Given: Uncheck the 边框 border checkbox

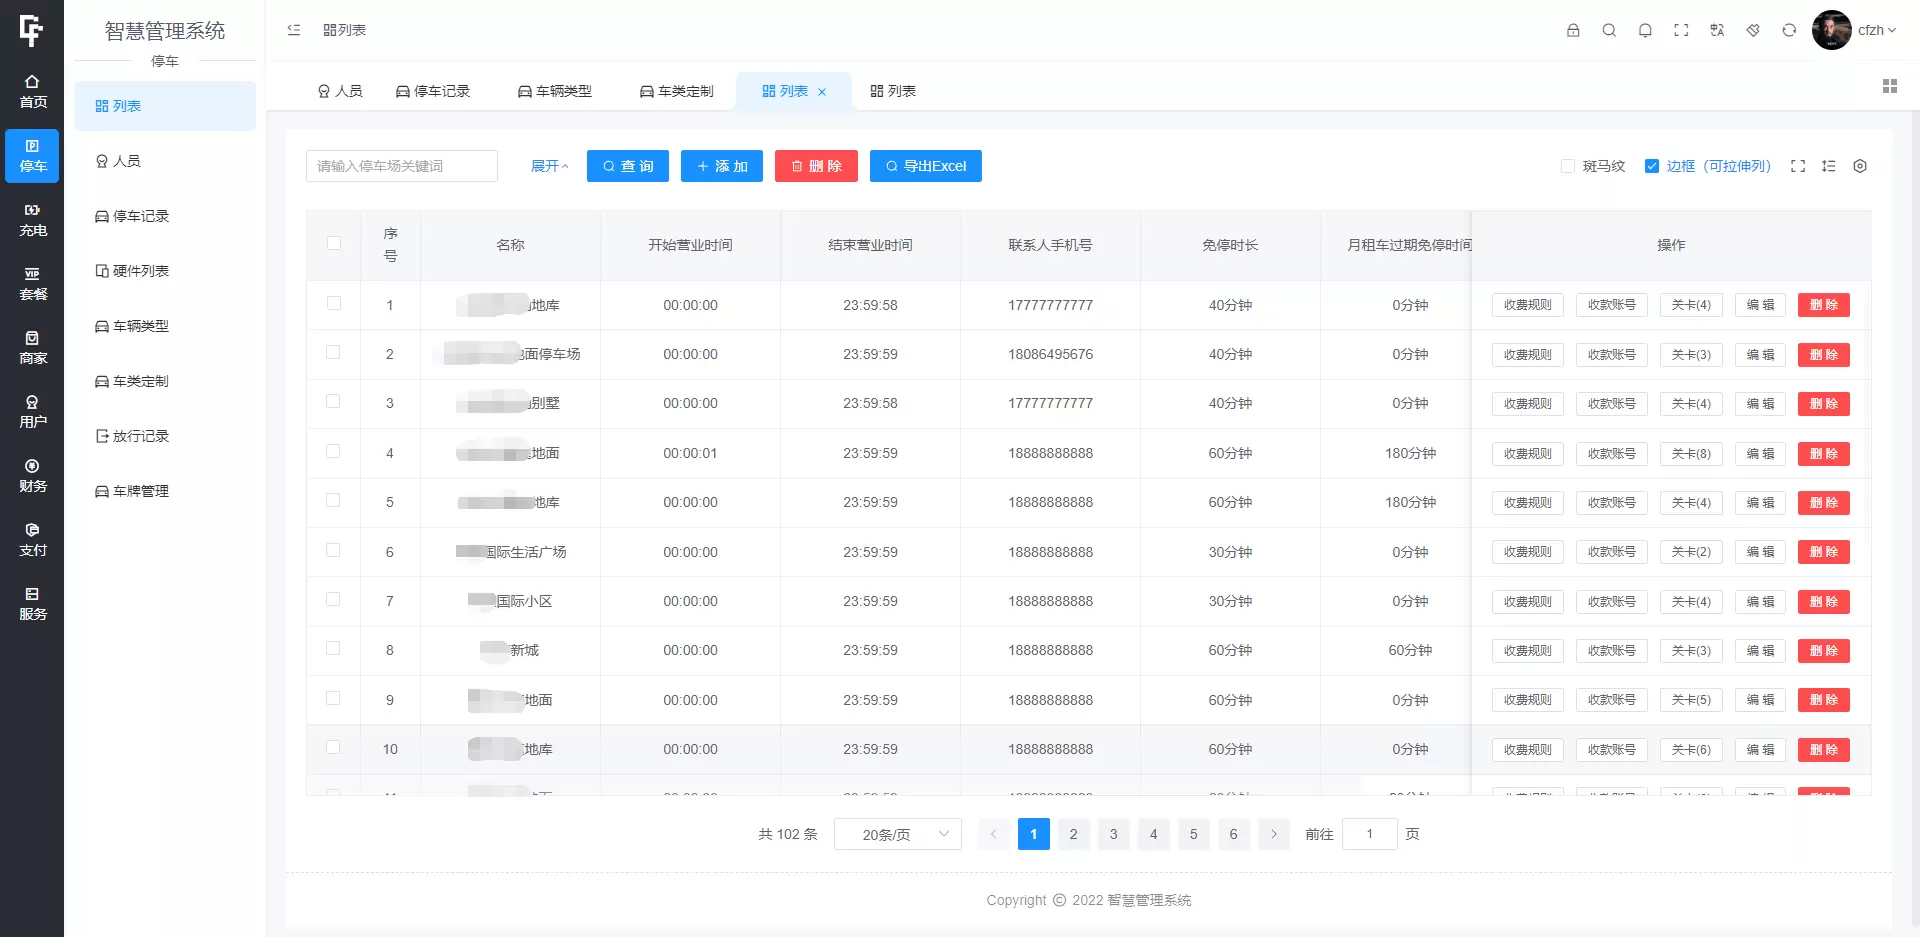Looking at the screenshot, I should [x=1652, y=166].
